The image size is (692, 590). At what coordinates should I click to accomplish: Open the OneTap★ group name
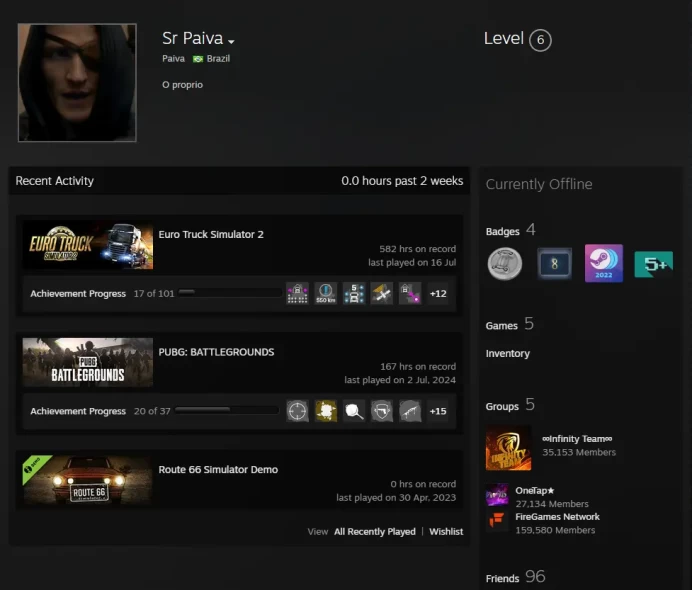click(534, 491)
